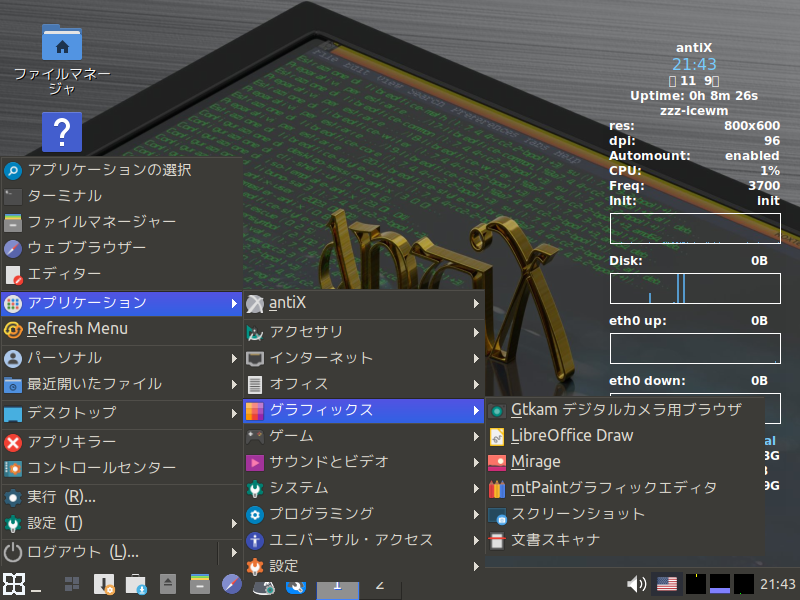Open the 実行 (R)... run dialog
This screenshot has width=800, height=600.
click(x=121, y=497)
